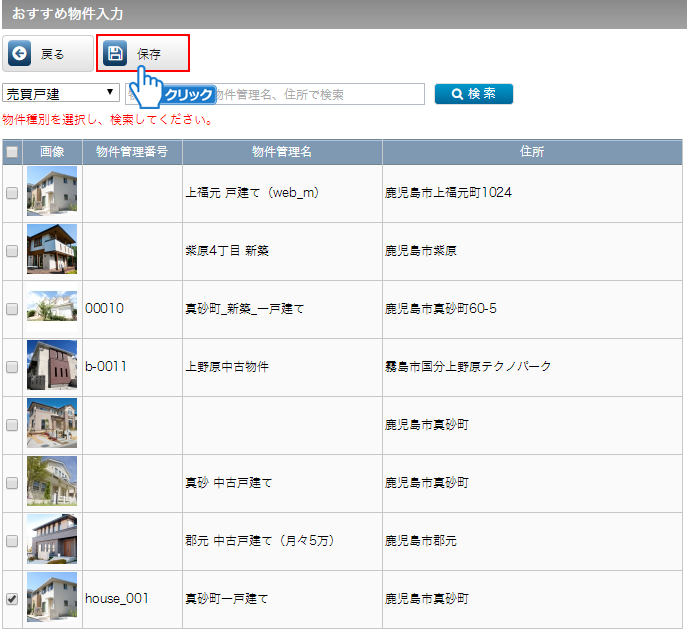Click the 画像 column header
The image size is (687, 633).
(x=52, y=152)
